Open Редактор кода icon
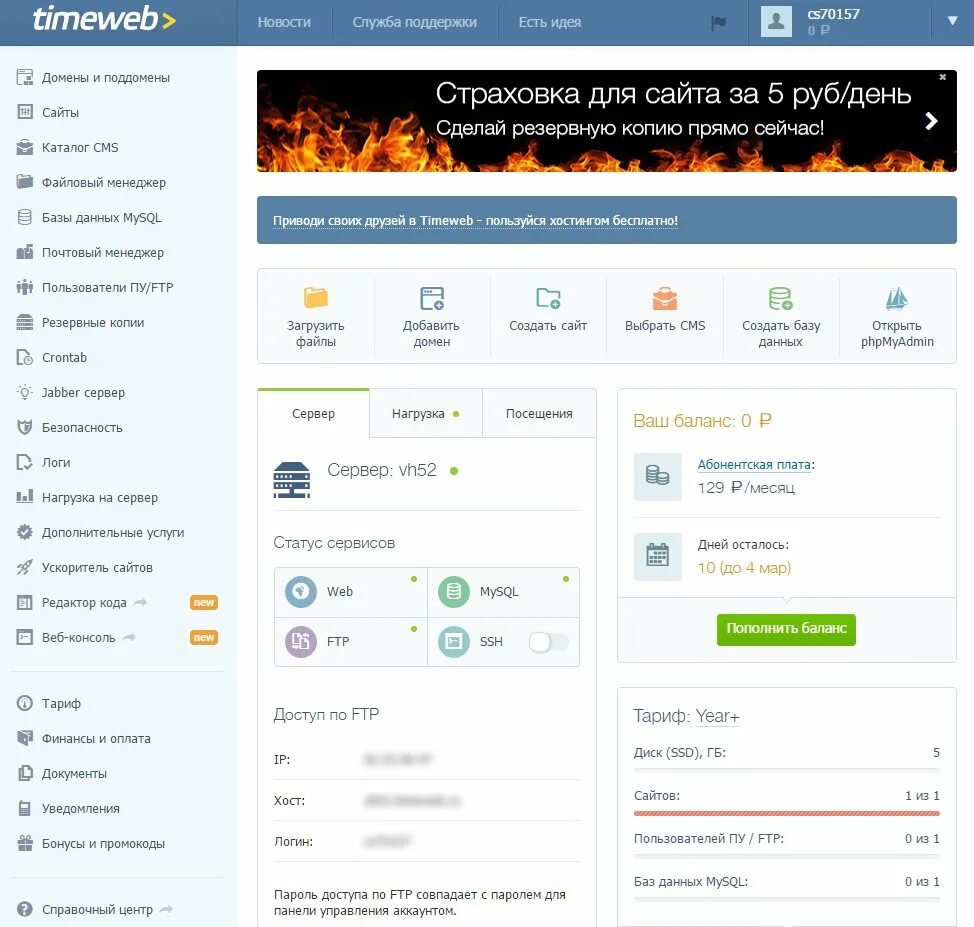Image resolution: width=974 pixels, height=927 pixels. 25,602
